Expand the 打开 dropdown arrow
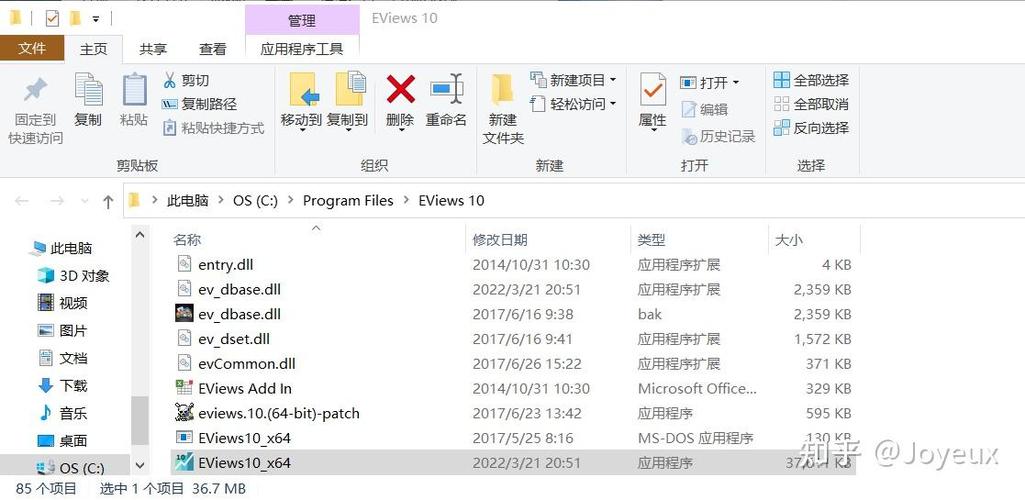The image size is (1025, 500). (735, 83)
